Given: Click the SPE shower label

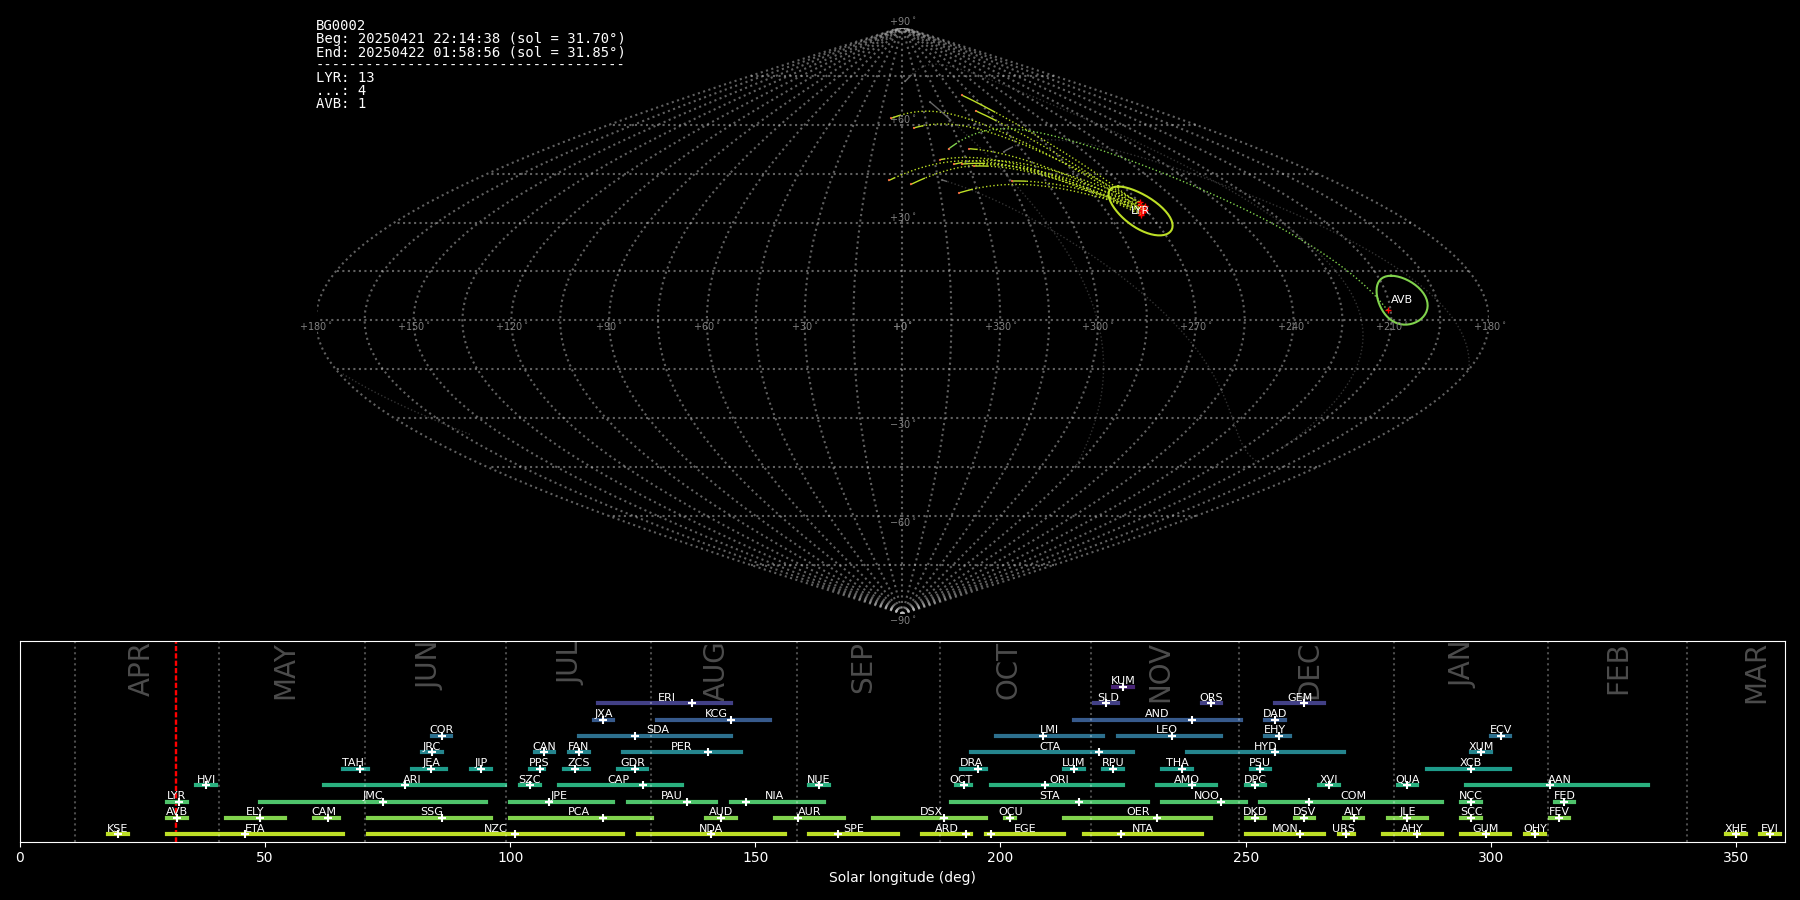Looking at the screenshot, I should coord(853,829).
